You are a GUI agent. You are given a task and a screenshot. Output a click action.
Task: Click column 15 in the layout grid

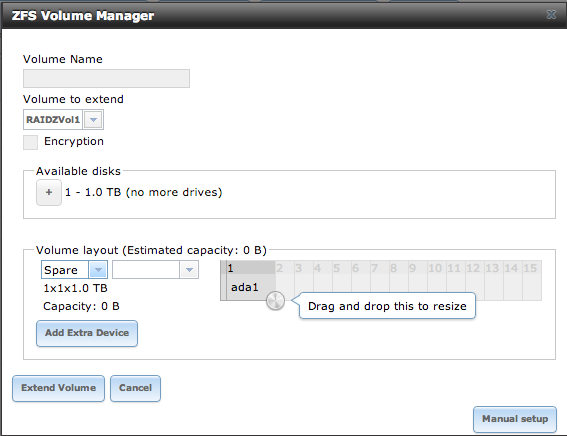(532, 268)
